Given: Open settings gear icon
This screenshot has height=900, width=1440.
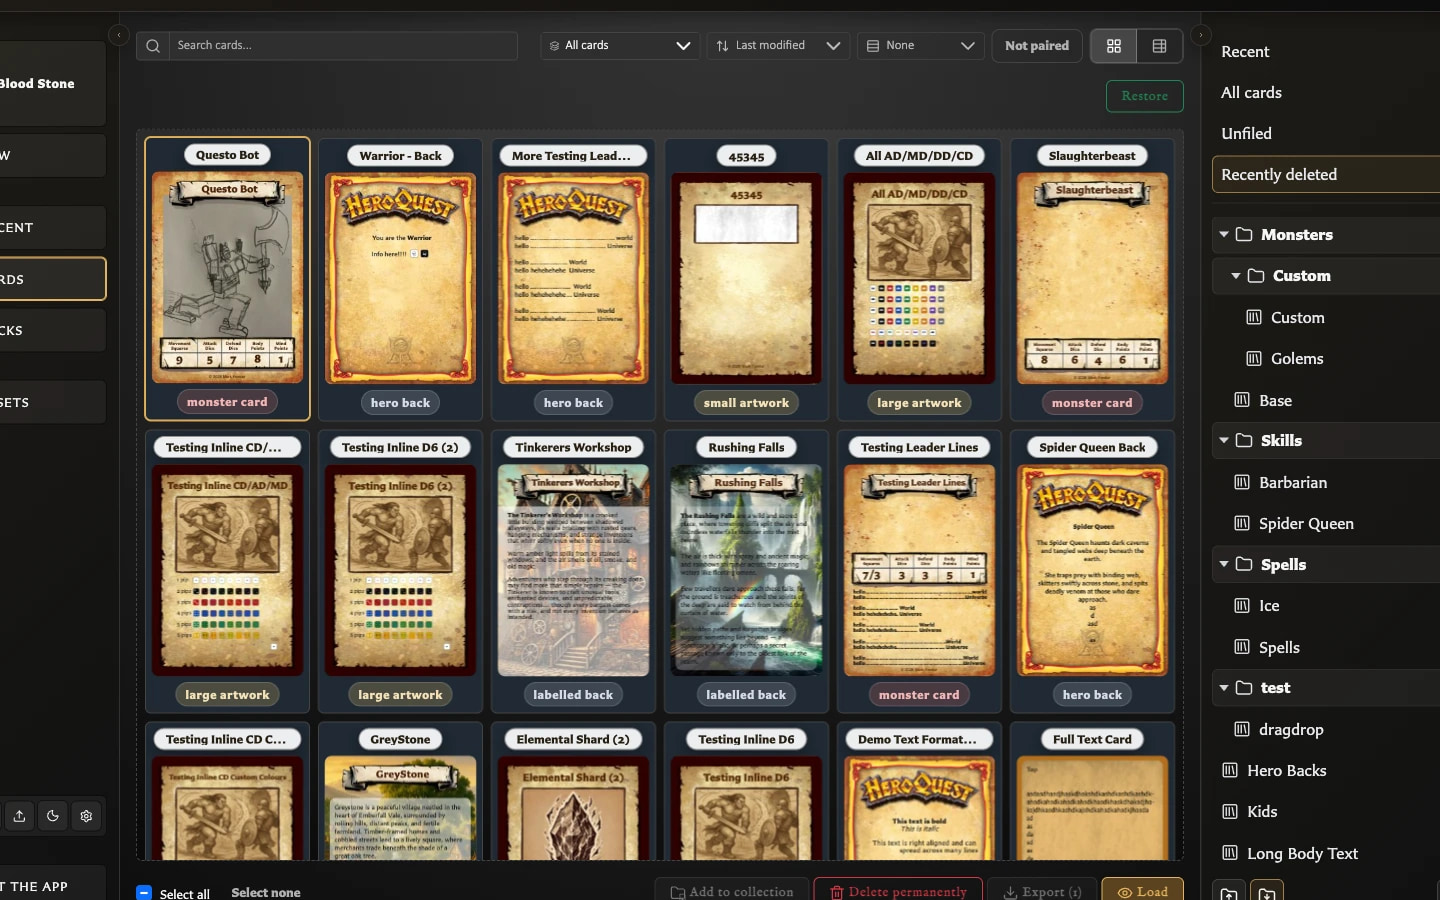Looking at the screenshot, I should (86, 816).
